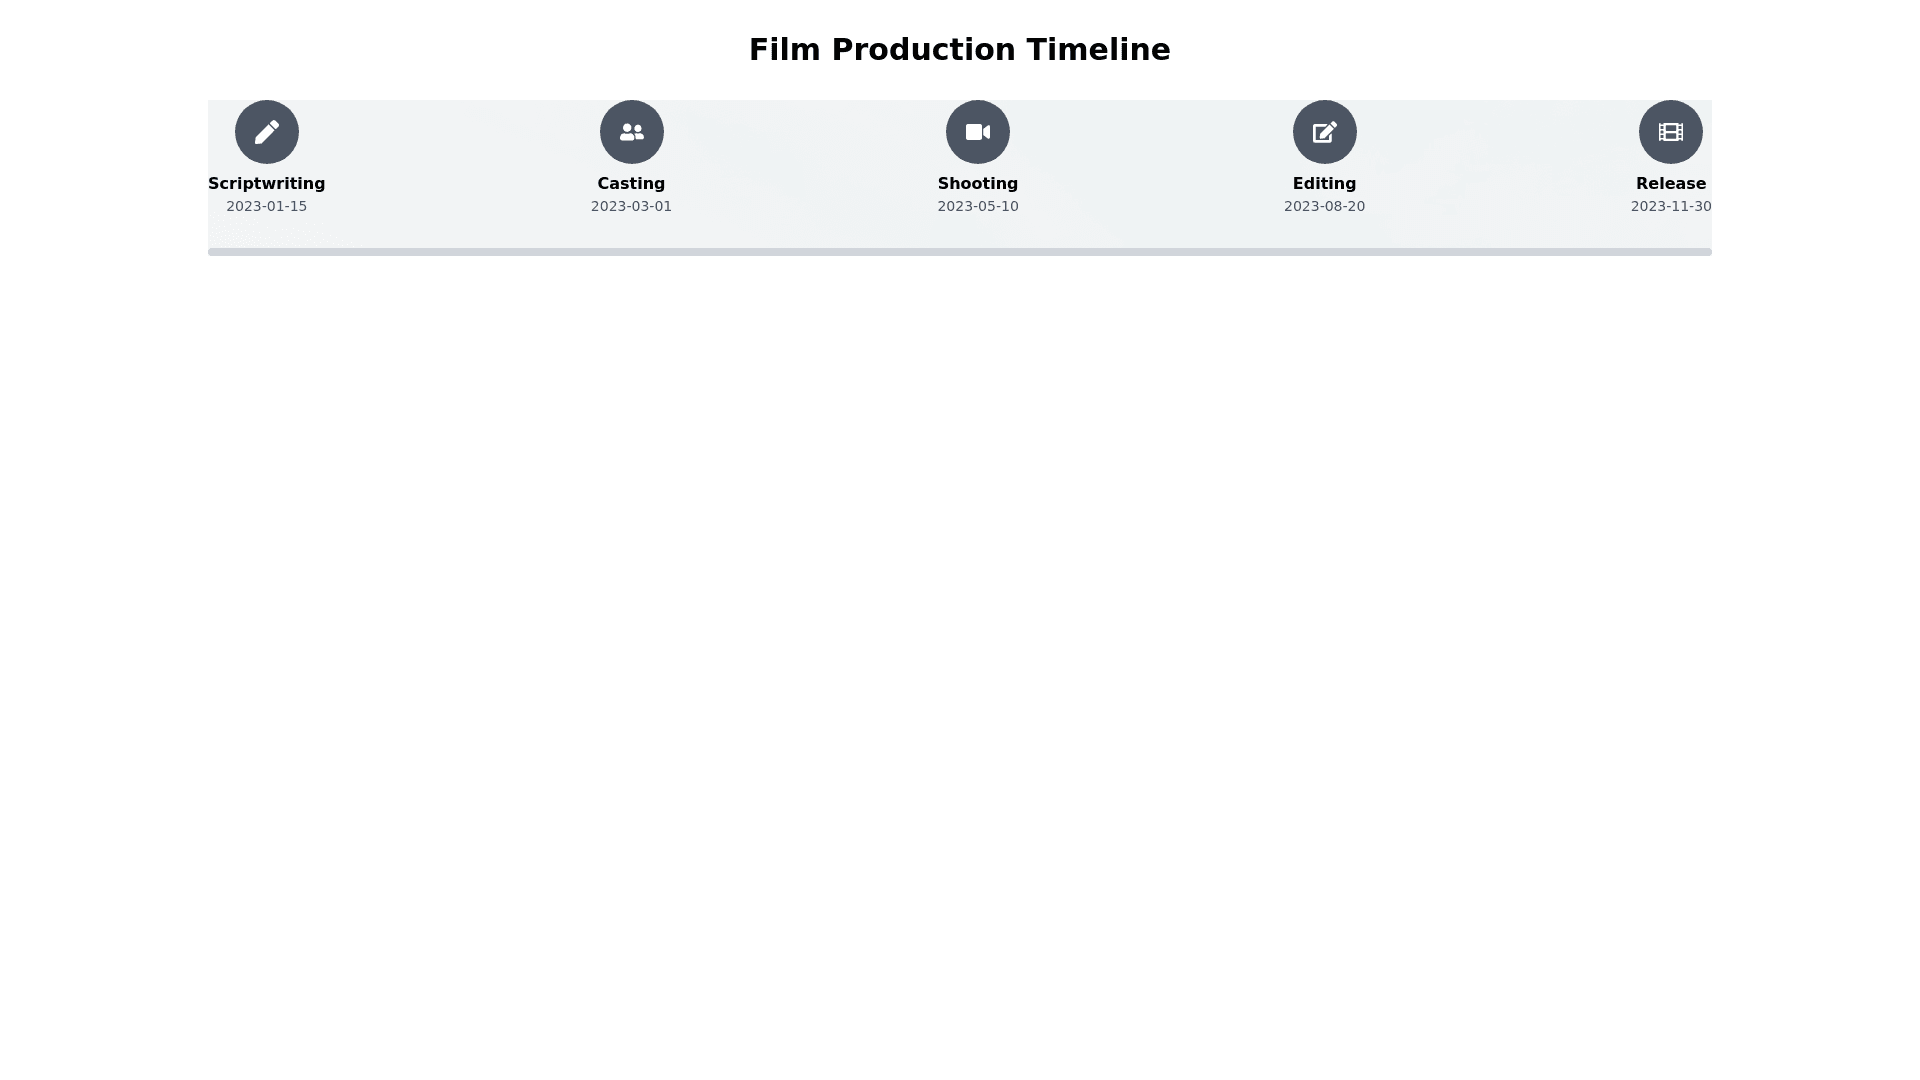Click empty timeline space between Casting and Shooting

(805, 160)
